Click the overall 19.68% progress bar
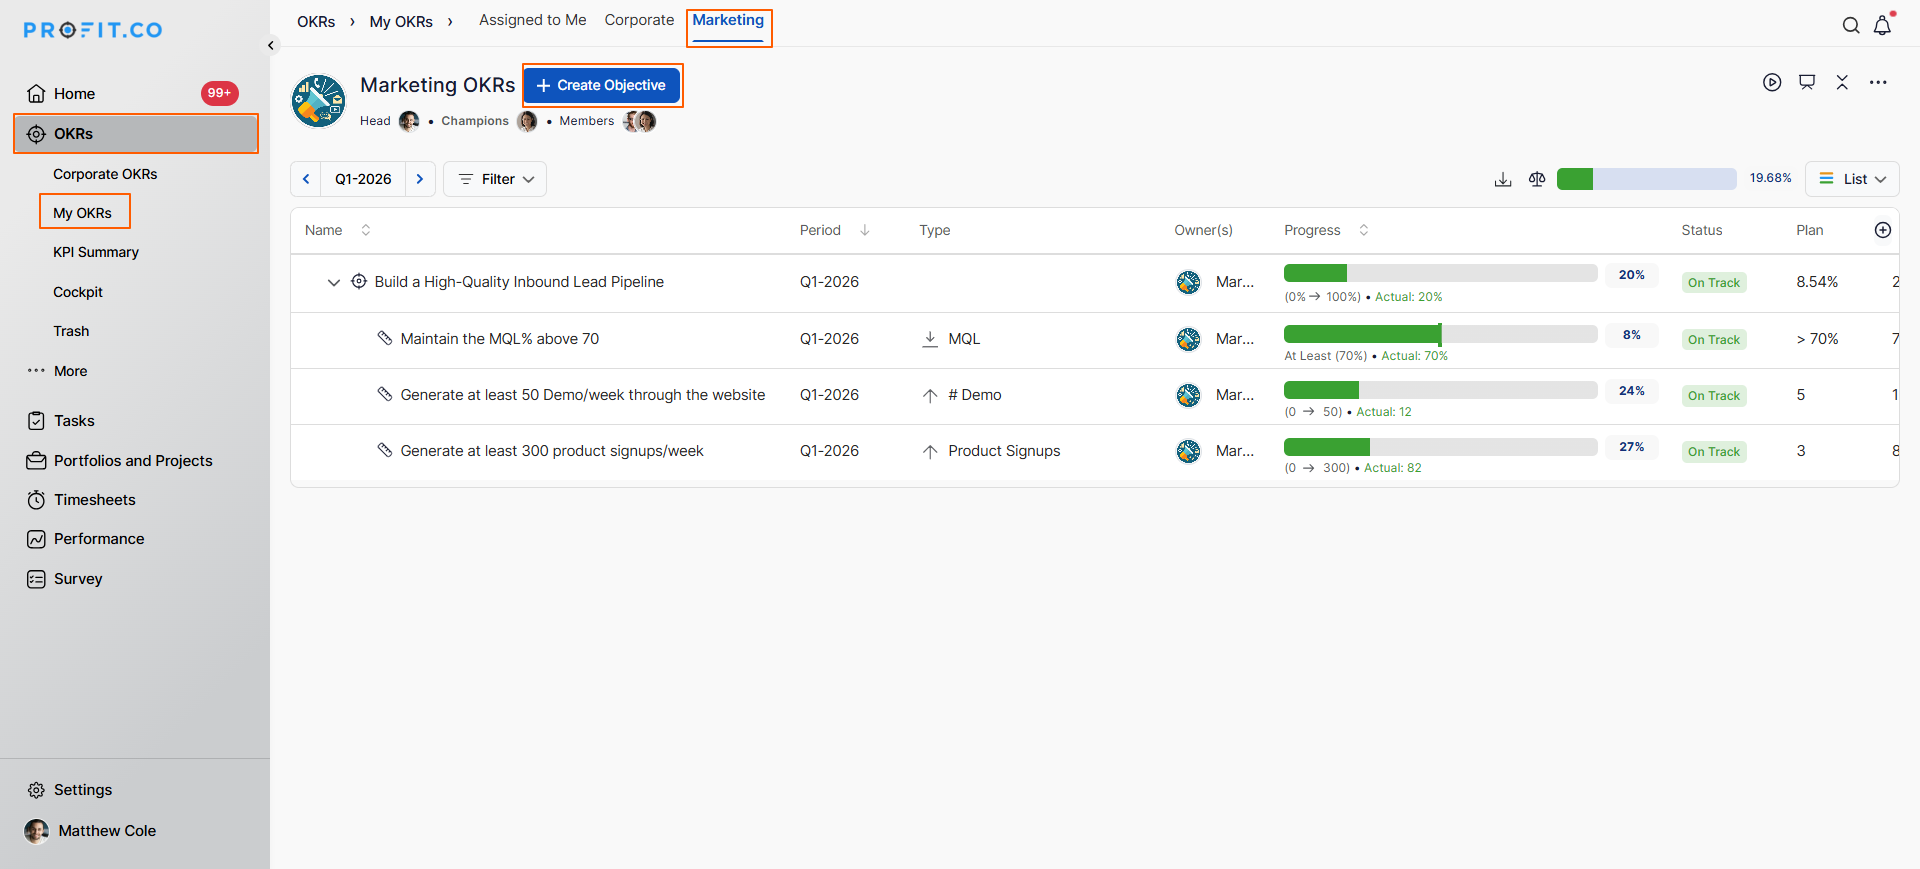 click(x=1646, y=179)
